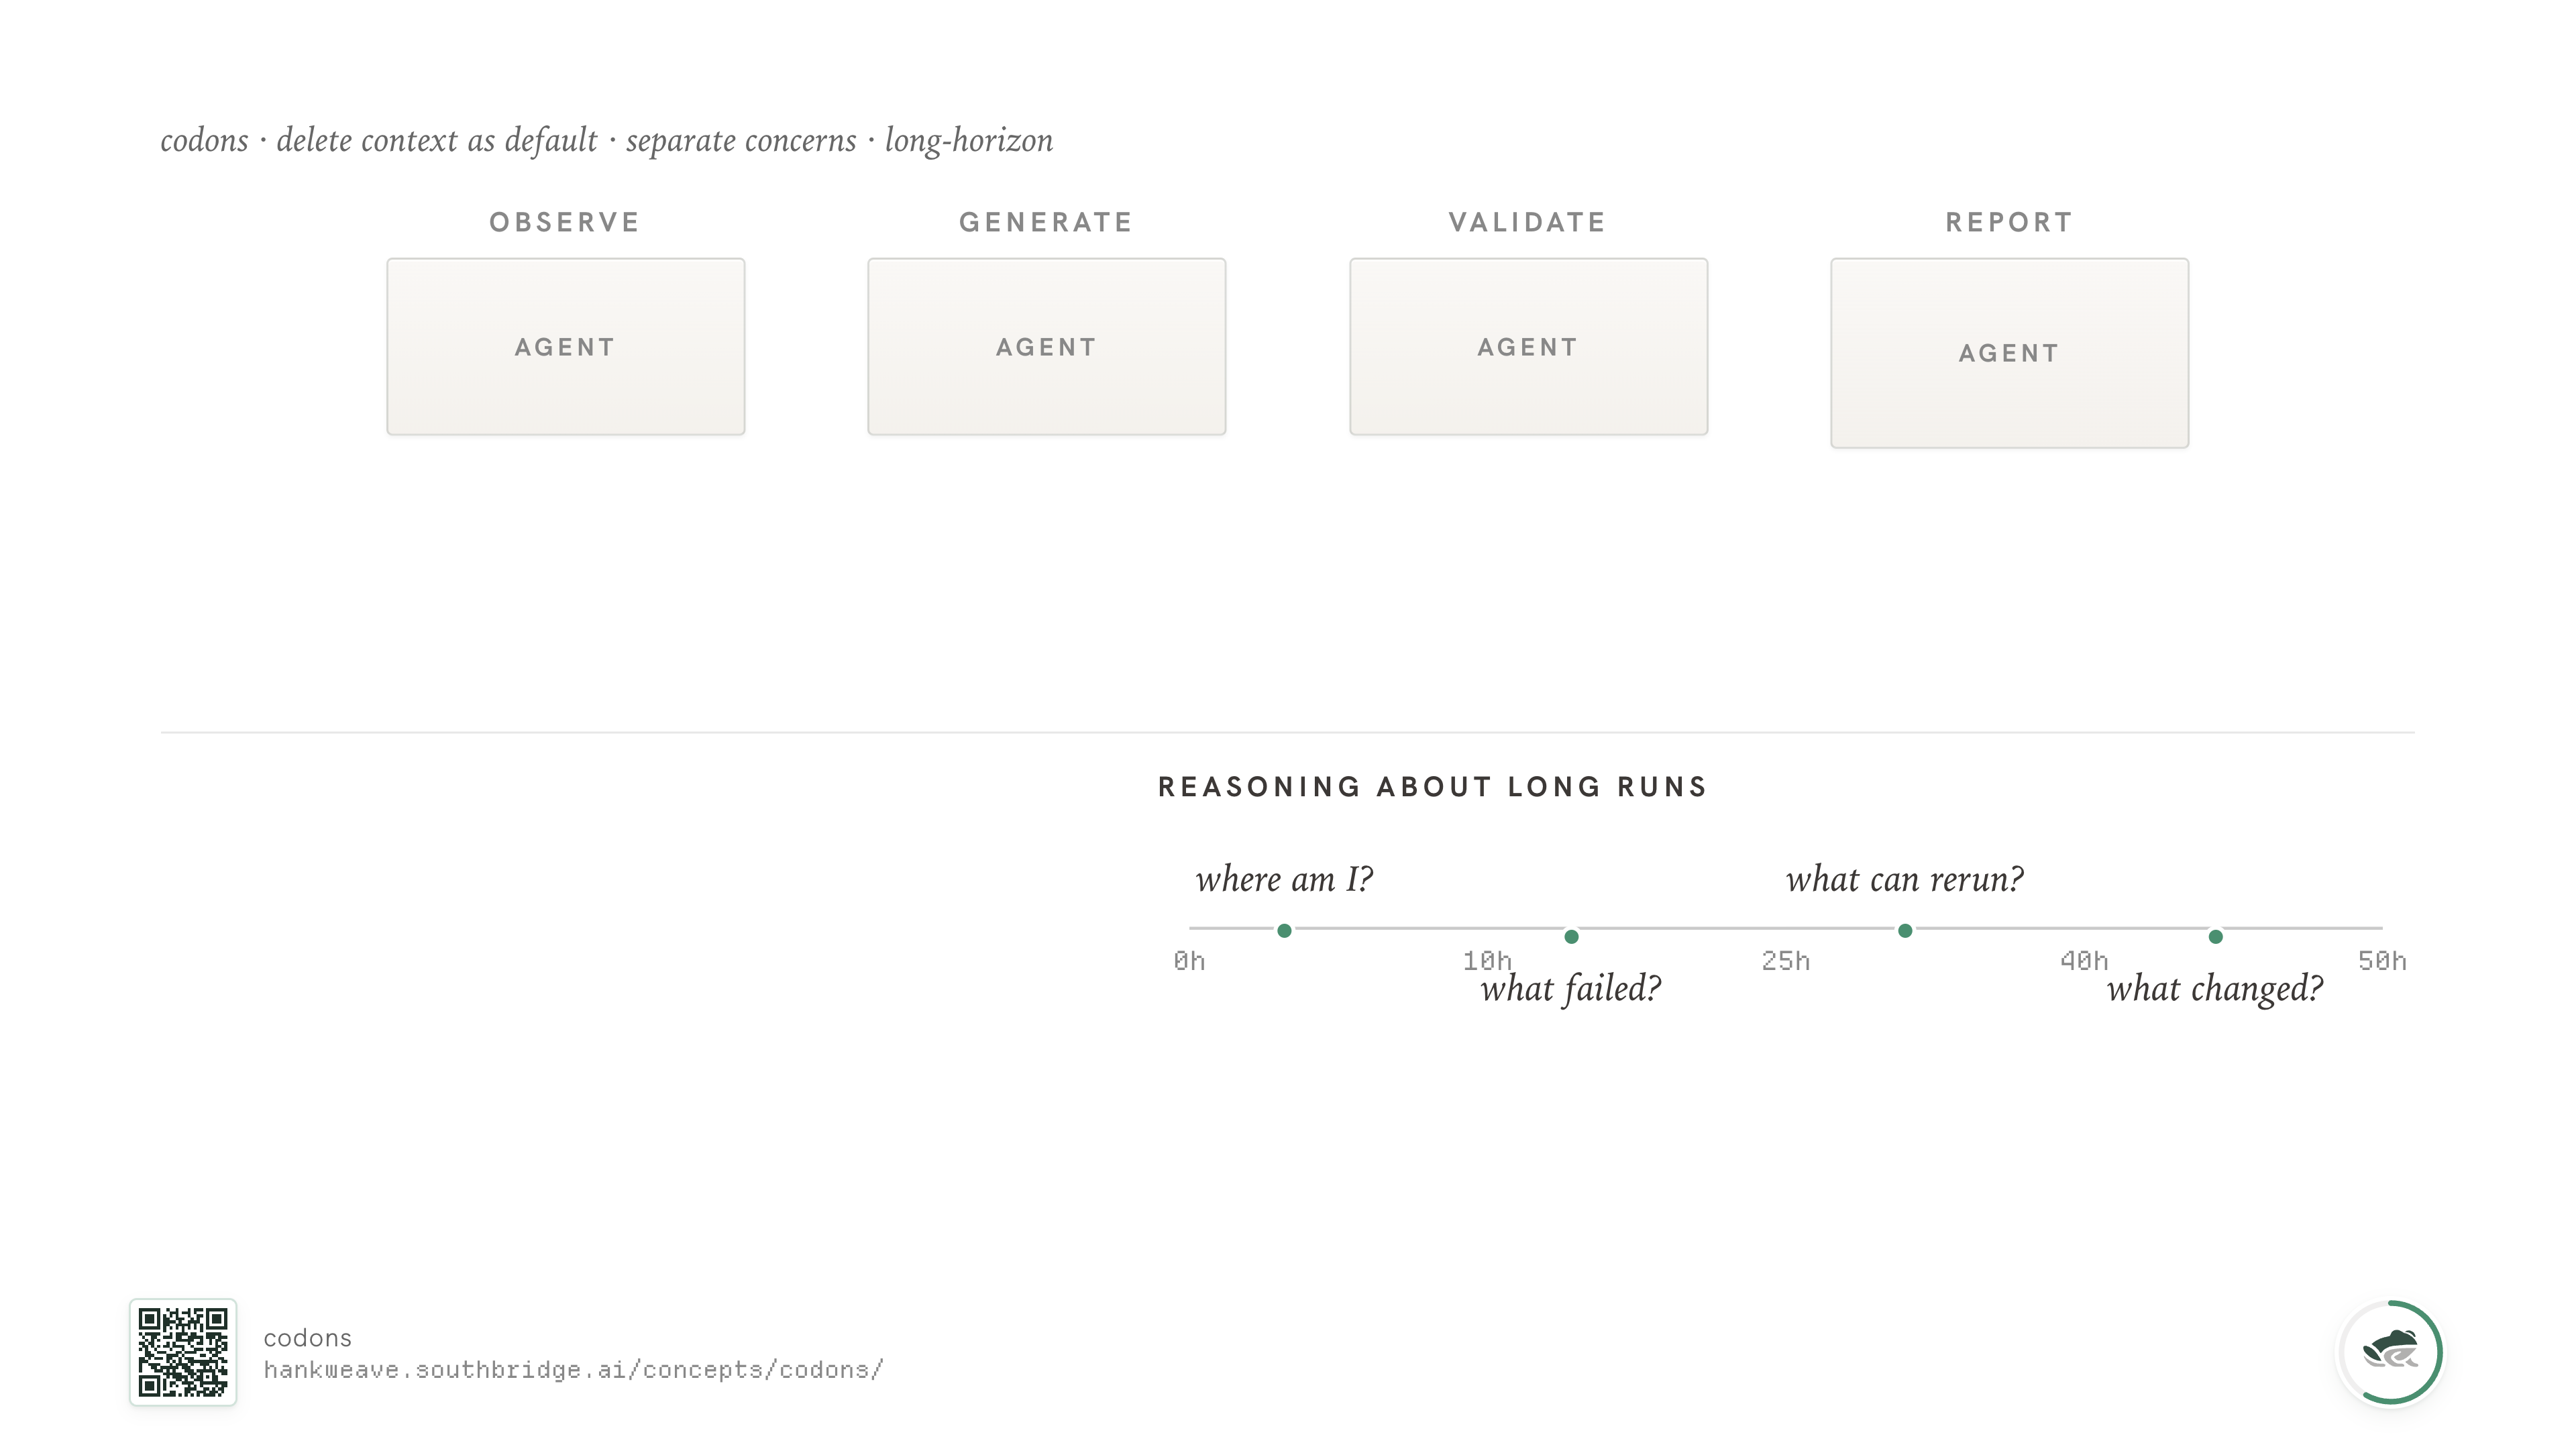The width and height of the screenshot is (2576, 1449).
Task: Click the 'what can rerun?' timeline dot
Action: click(x=1905, y=931)
